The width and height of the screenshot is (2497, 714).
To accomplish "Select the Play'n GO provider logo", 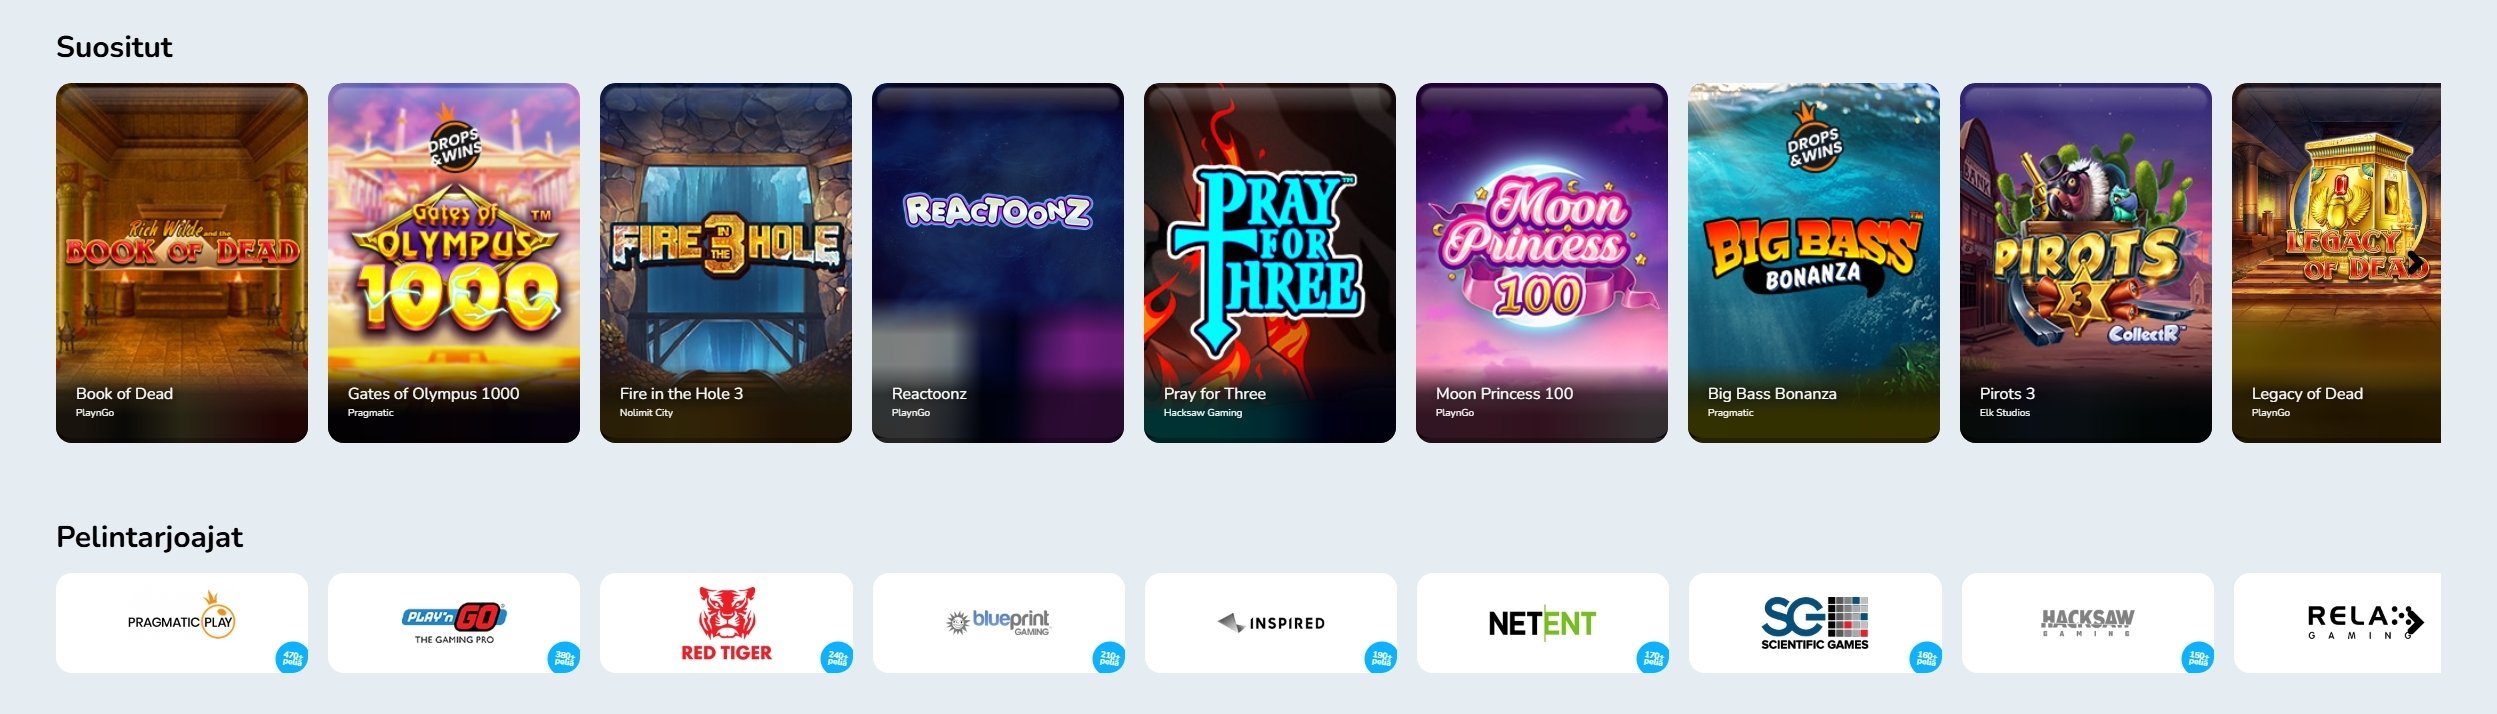I will coord(454,622).
